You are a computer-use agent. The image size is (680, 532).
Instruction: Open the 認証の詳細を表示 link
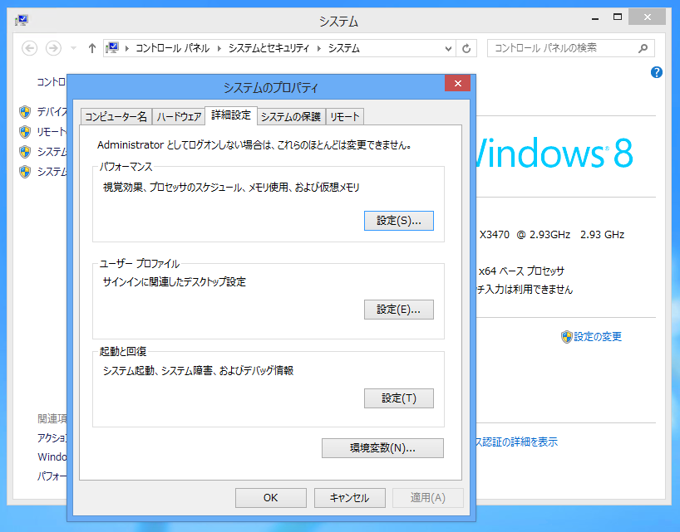[516, 442]
